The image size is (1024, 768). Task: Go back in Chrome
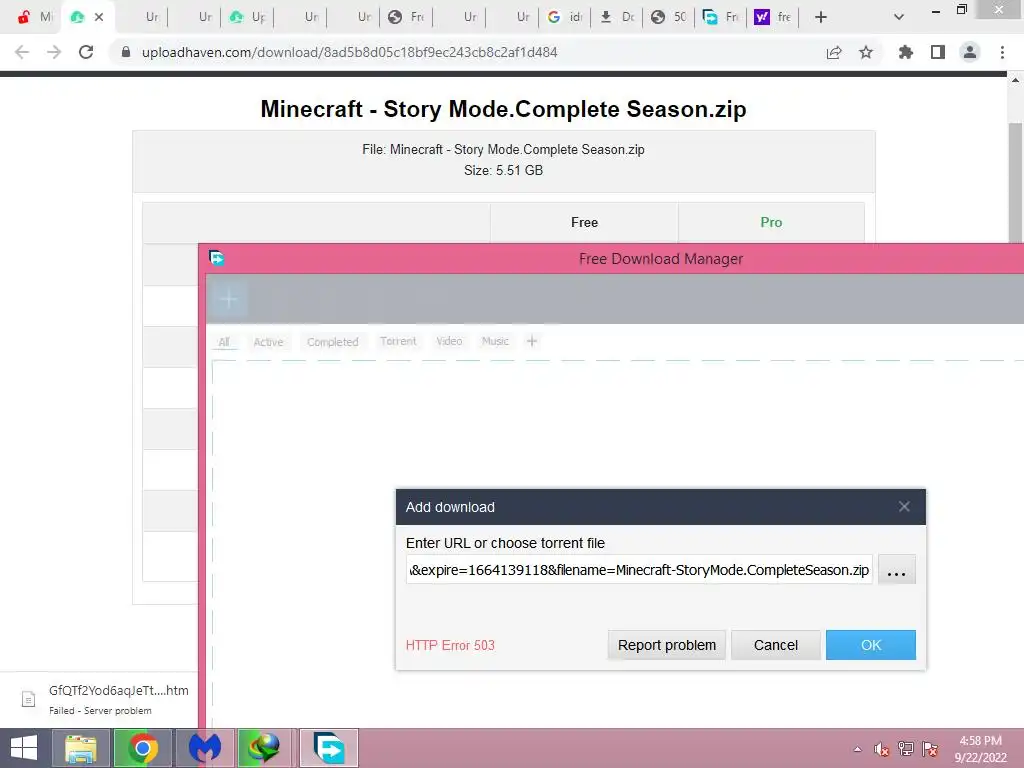click(x=22, y=52)
